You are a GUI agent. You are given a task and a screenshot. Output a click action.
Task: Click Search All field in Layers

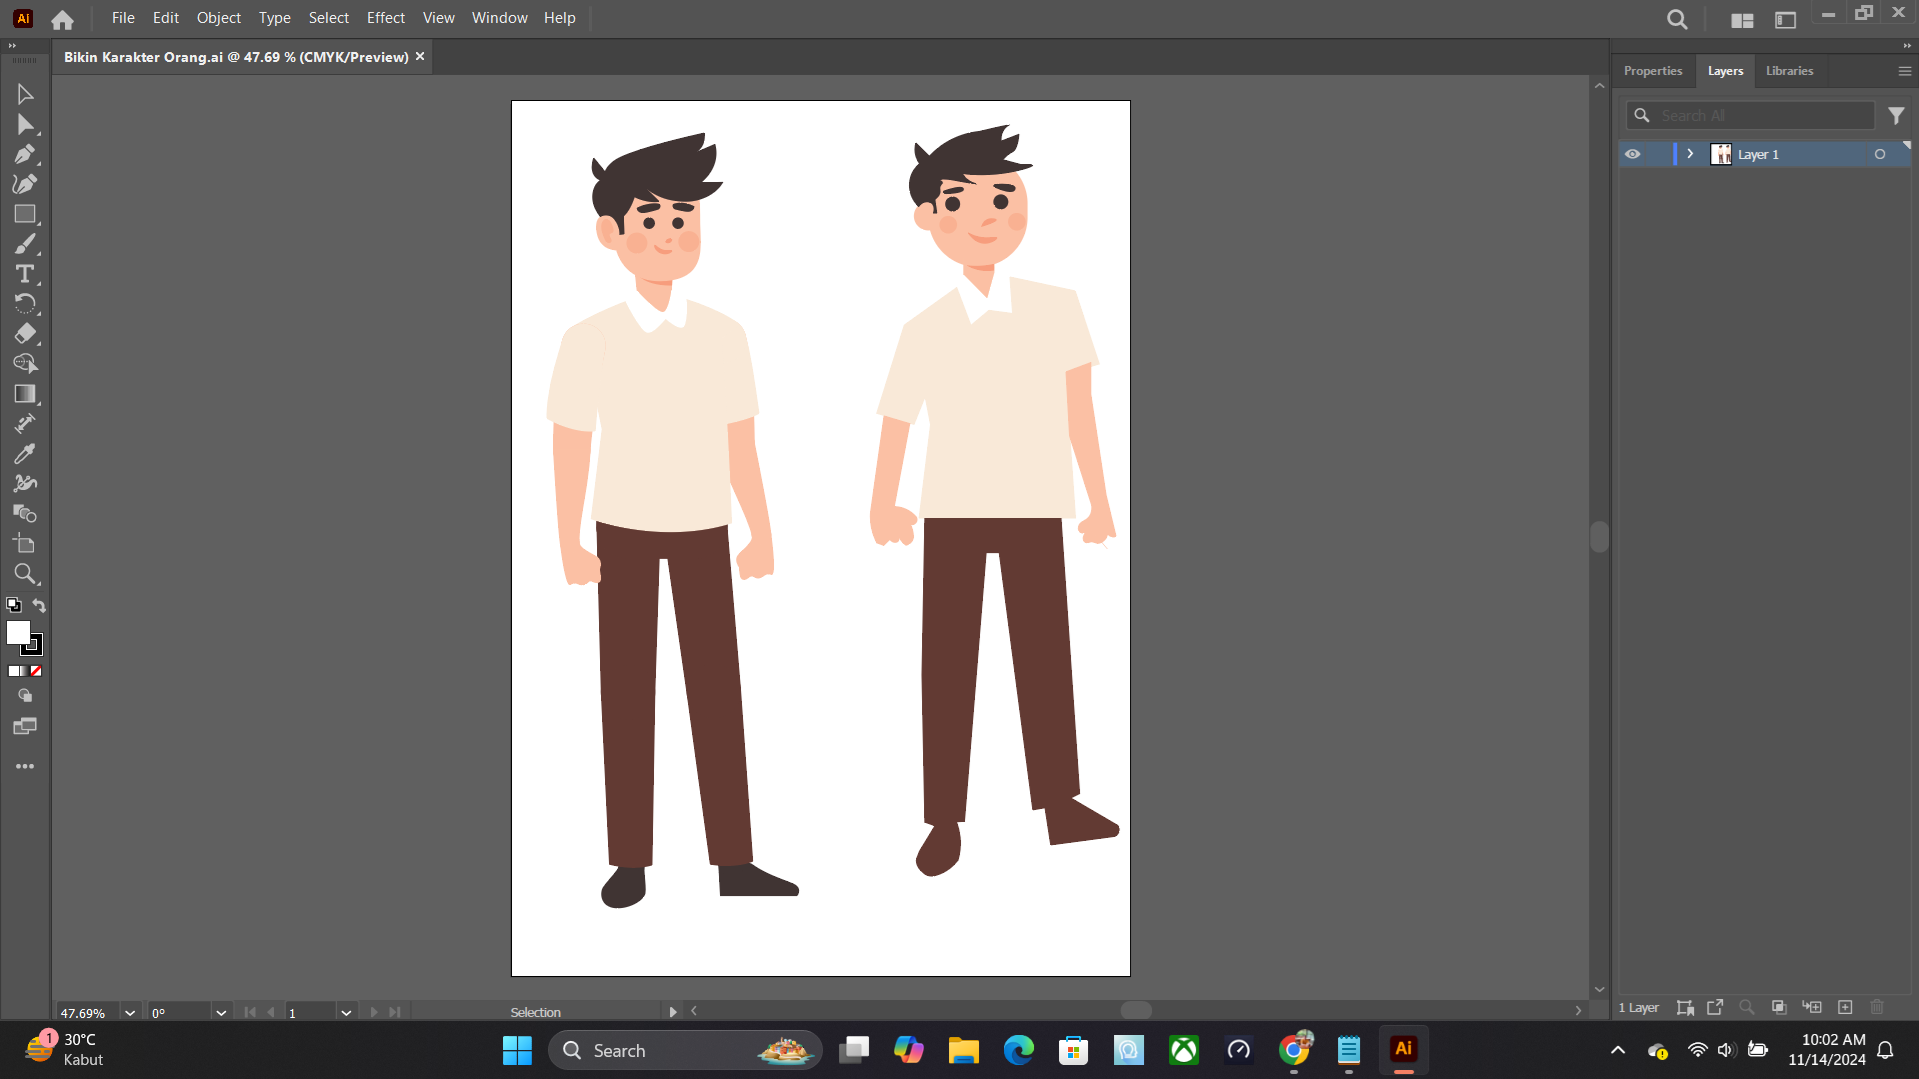(x=1750, y=116)
